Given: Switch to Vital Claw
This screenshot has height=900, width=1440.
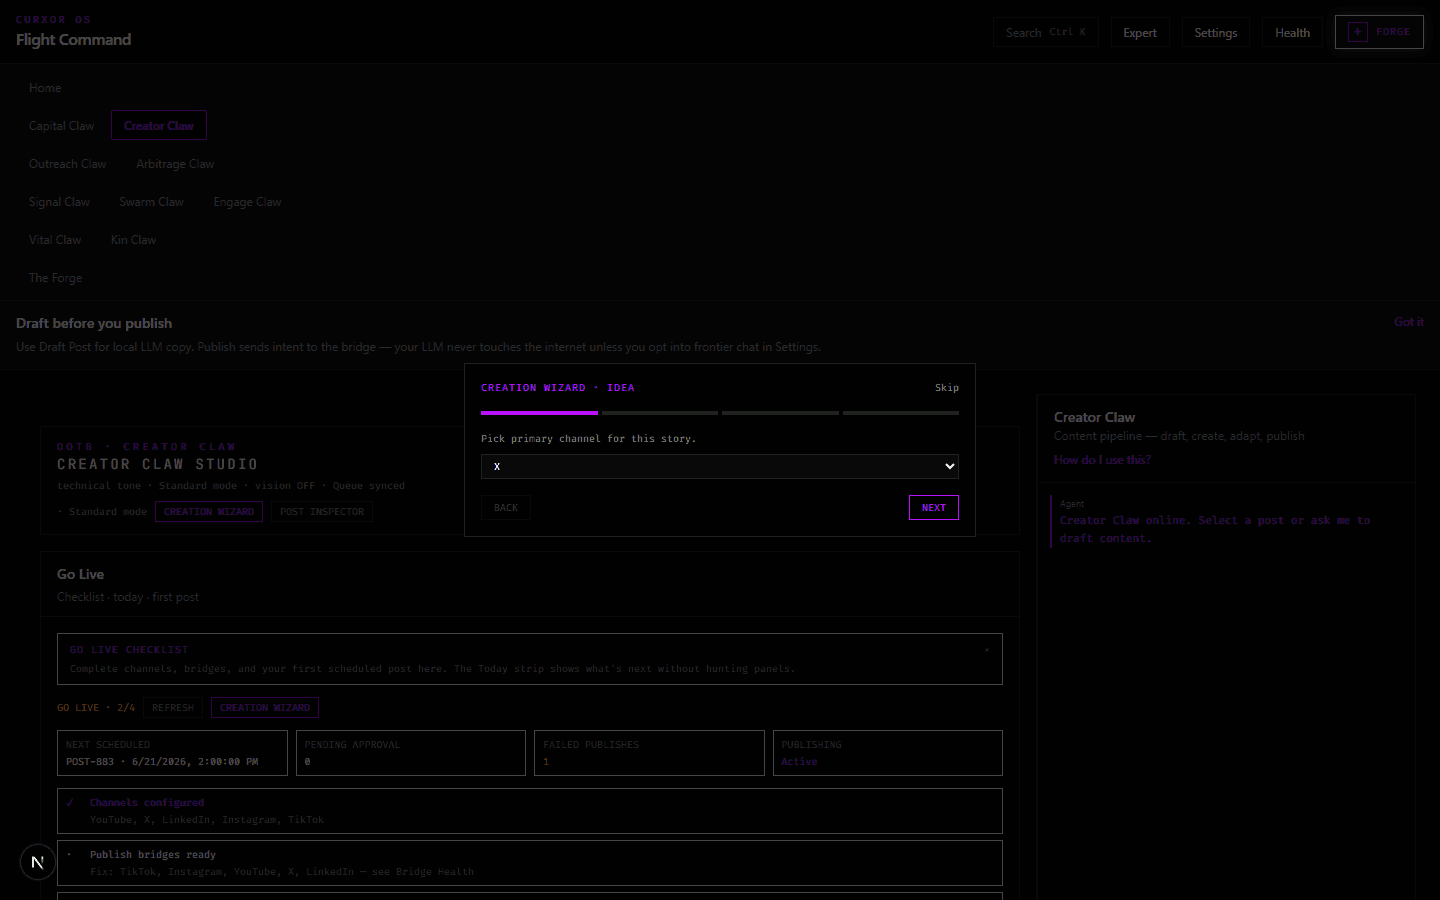Looking at the screenshot, I should (55, 240).
